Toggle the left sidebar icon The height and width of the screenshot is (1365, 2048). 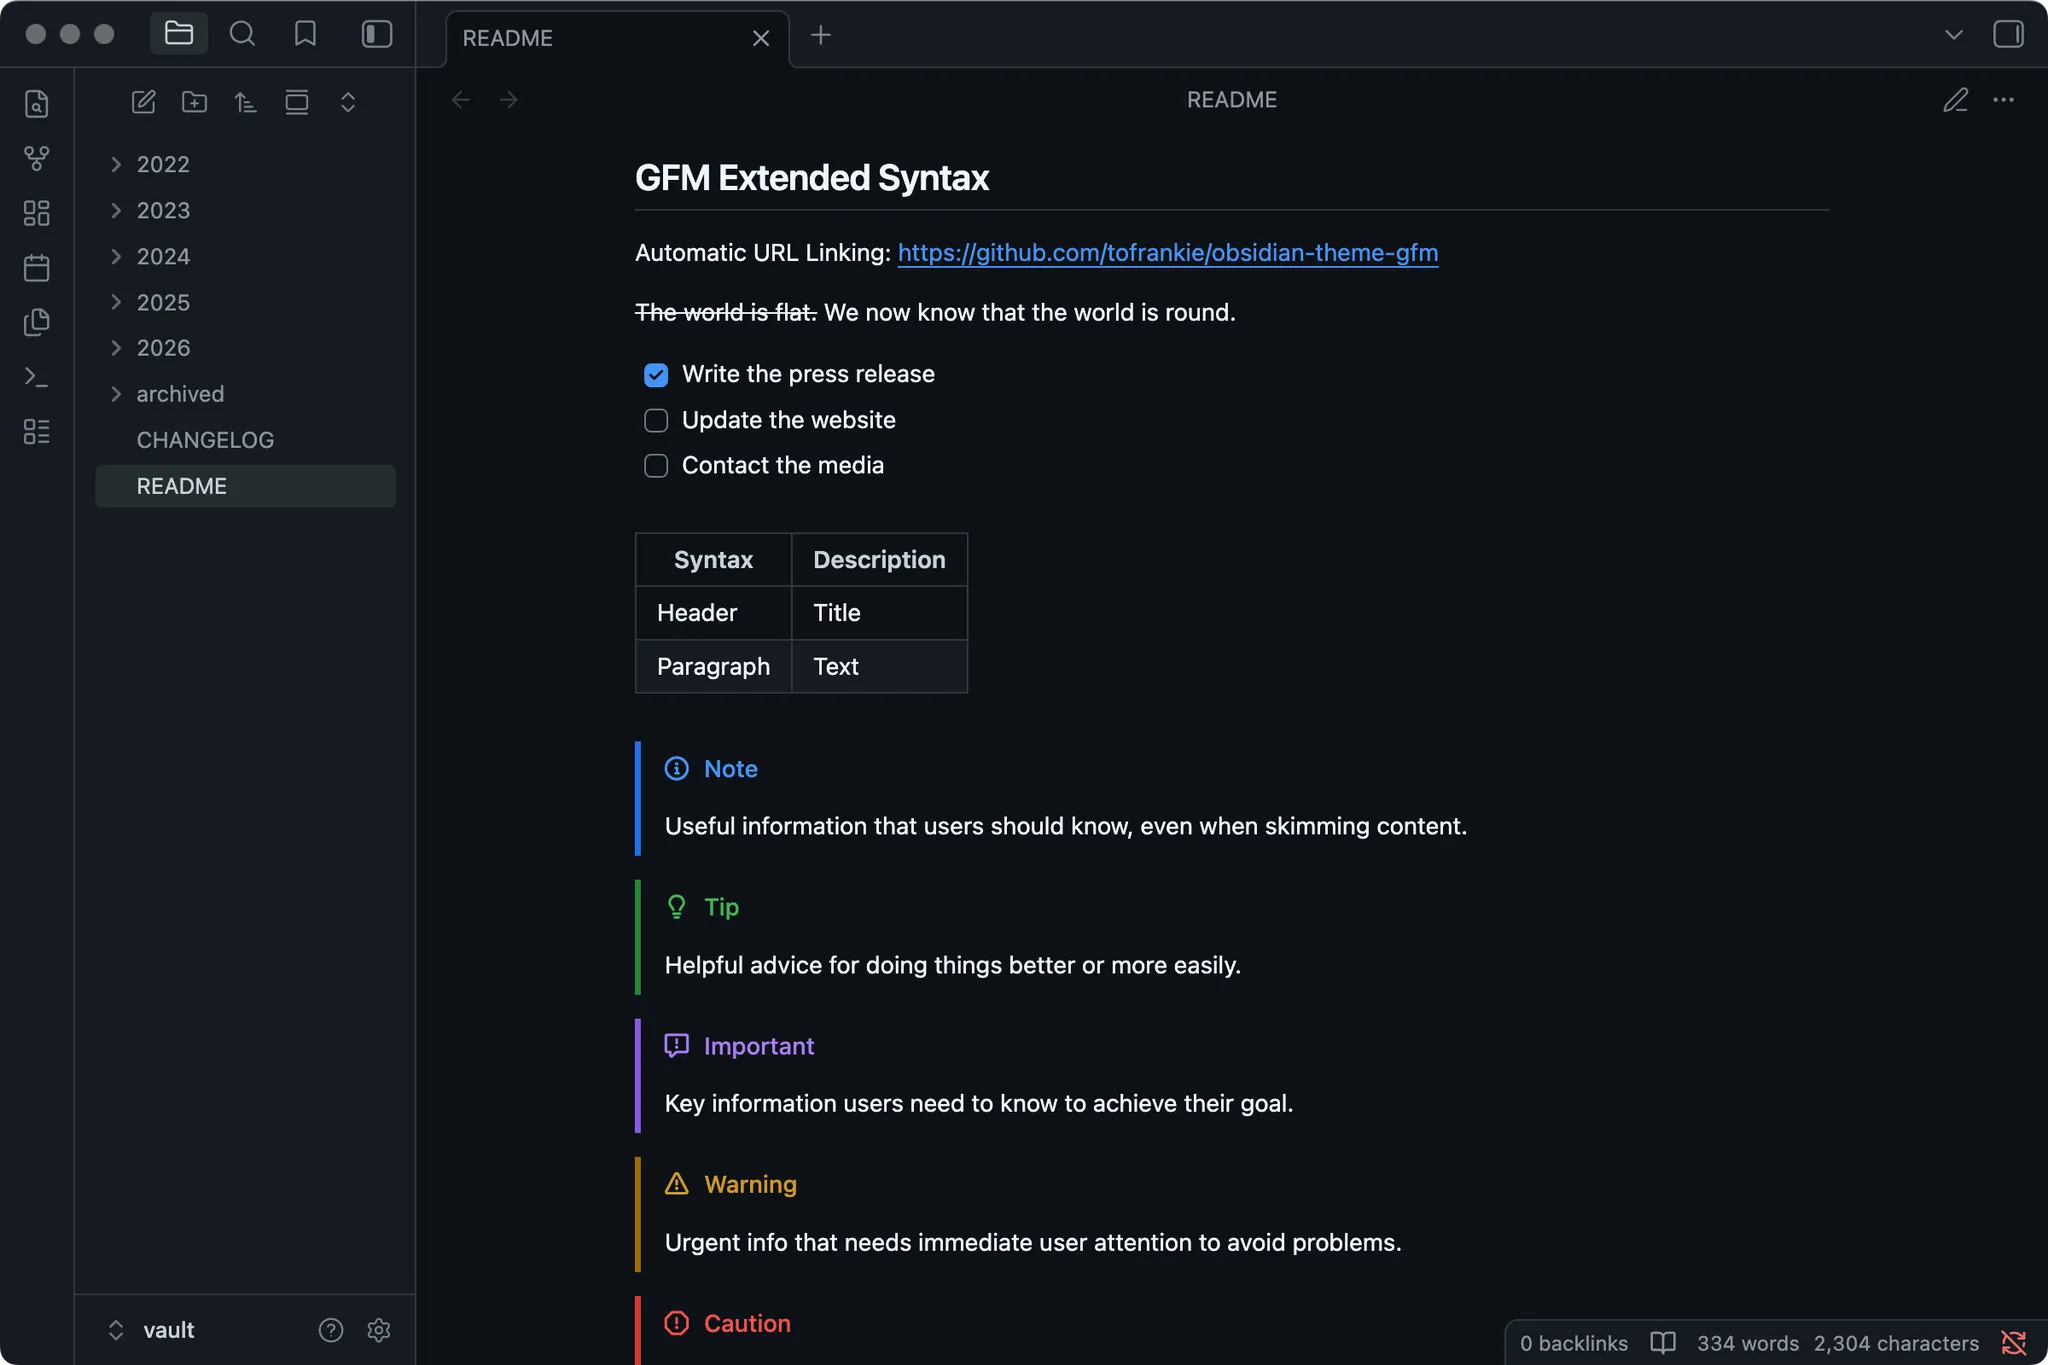pos(376,34)
